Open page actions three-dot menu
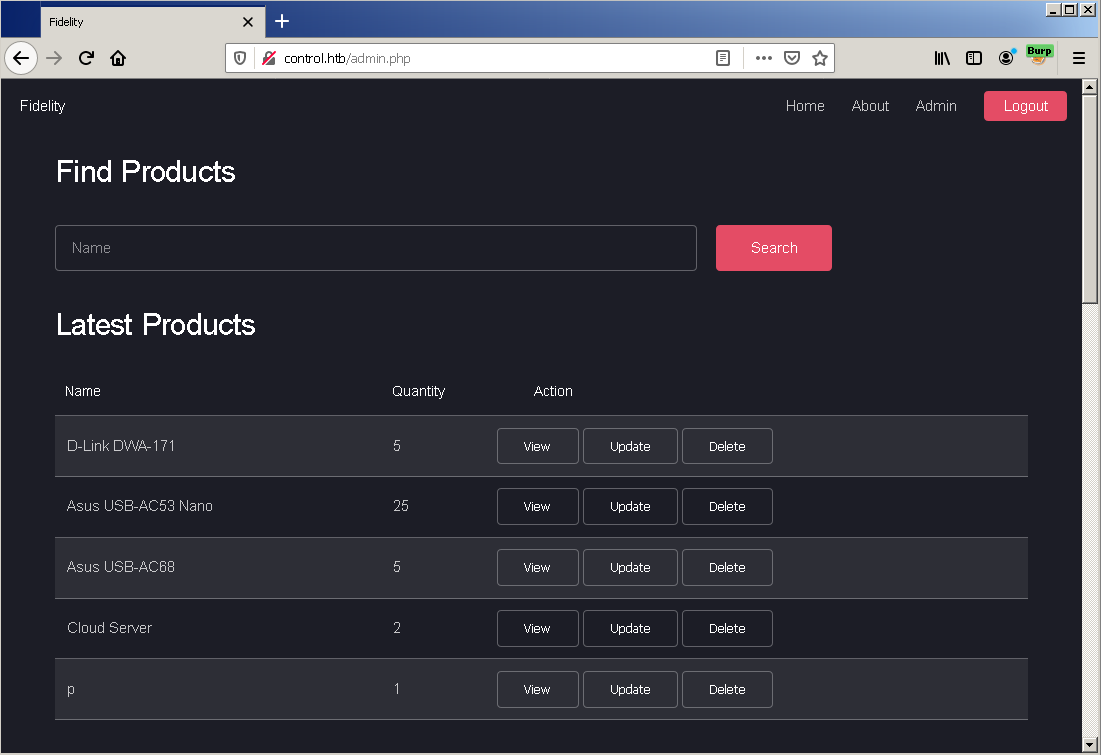This screenshot has width=1101, height=755. [x=763, y=58]
